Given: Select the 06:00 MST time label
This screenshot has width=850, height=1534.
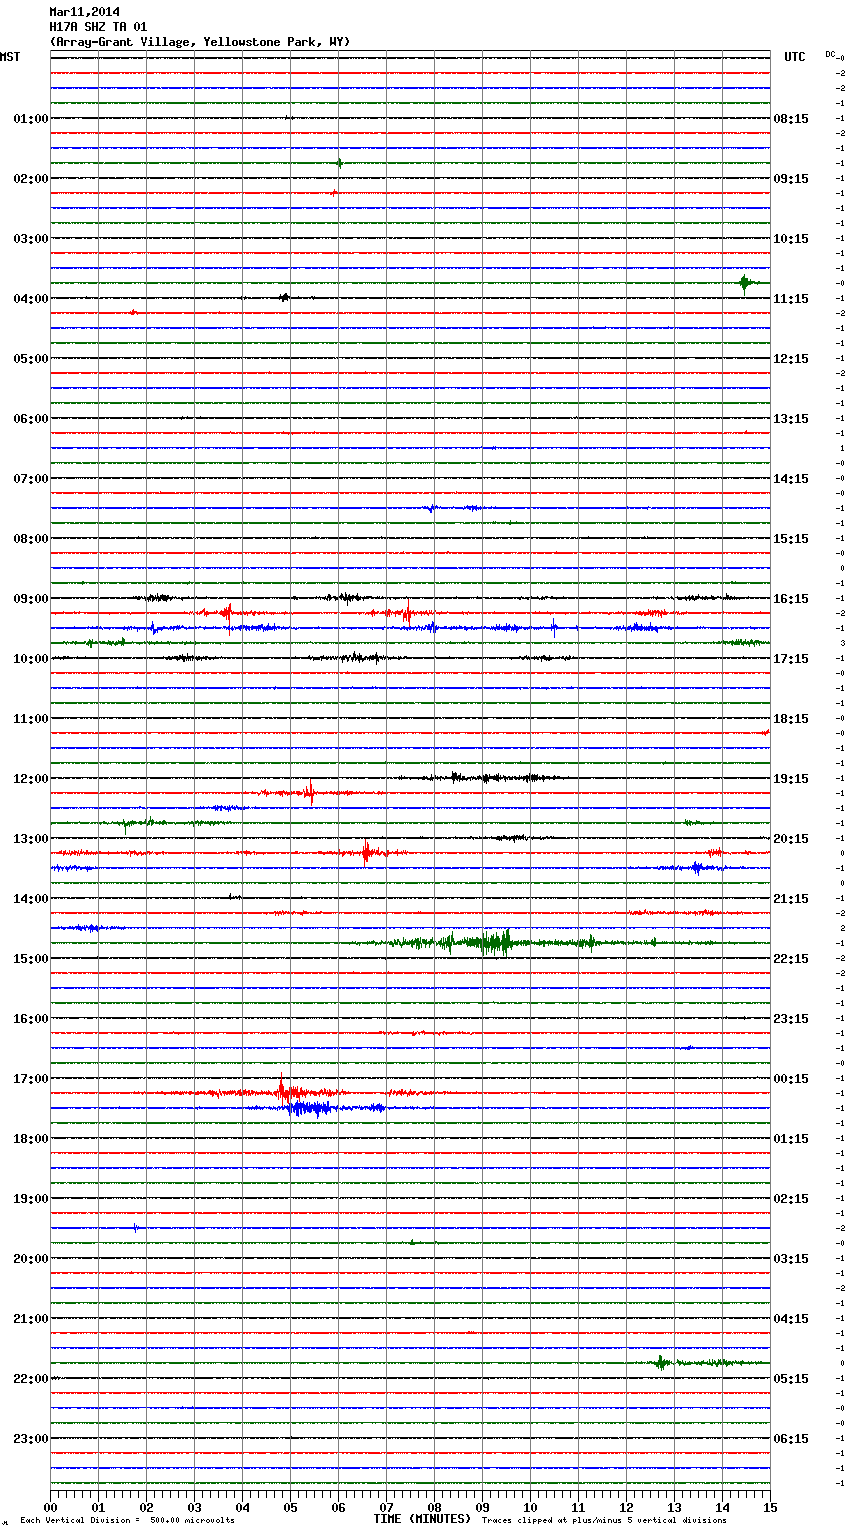Looking at the screenshot, I should pyautogui.click(x=30, y=419).
